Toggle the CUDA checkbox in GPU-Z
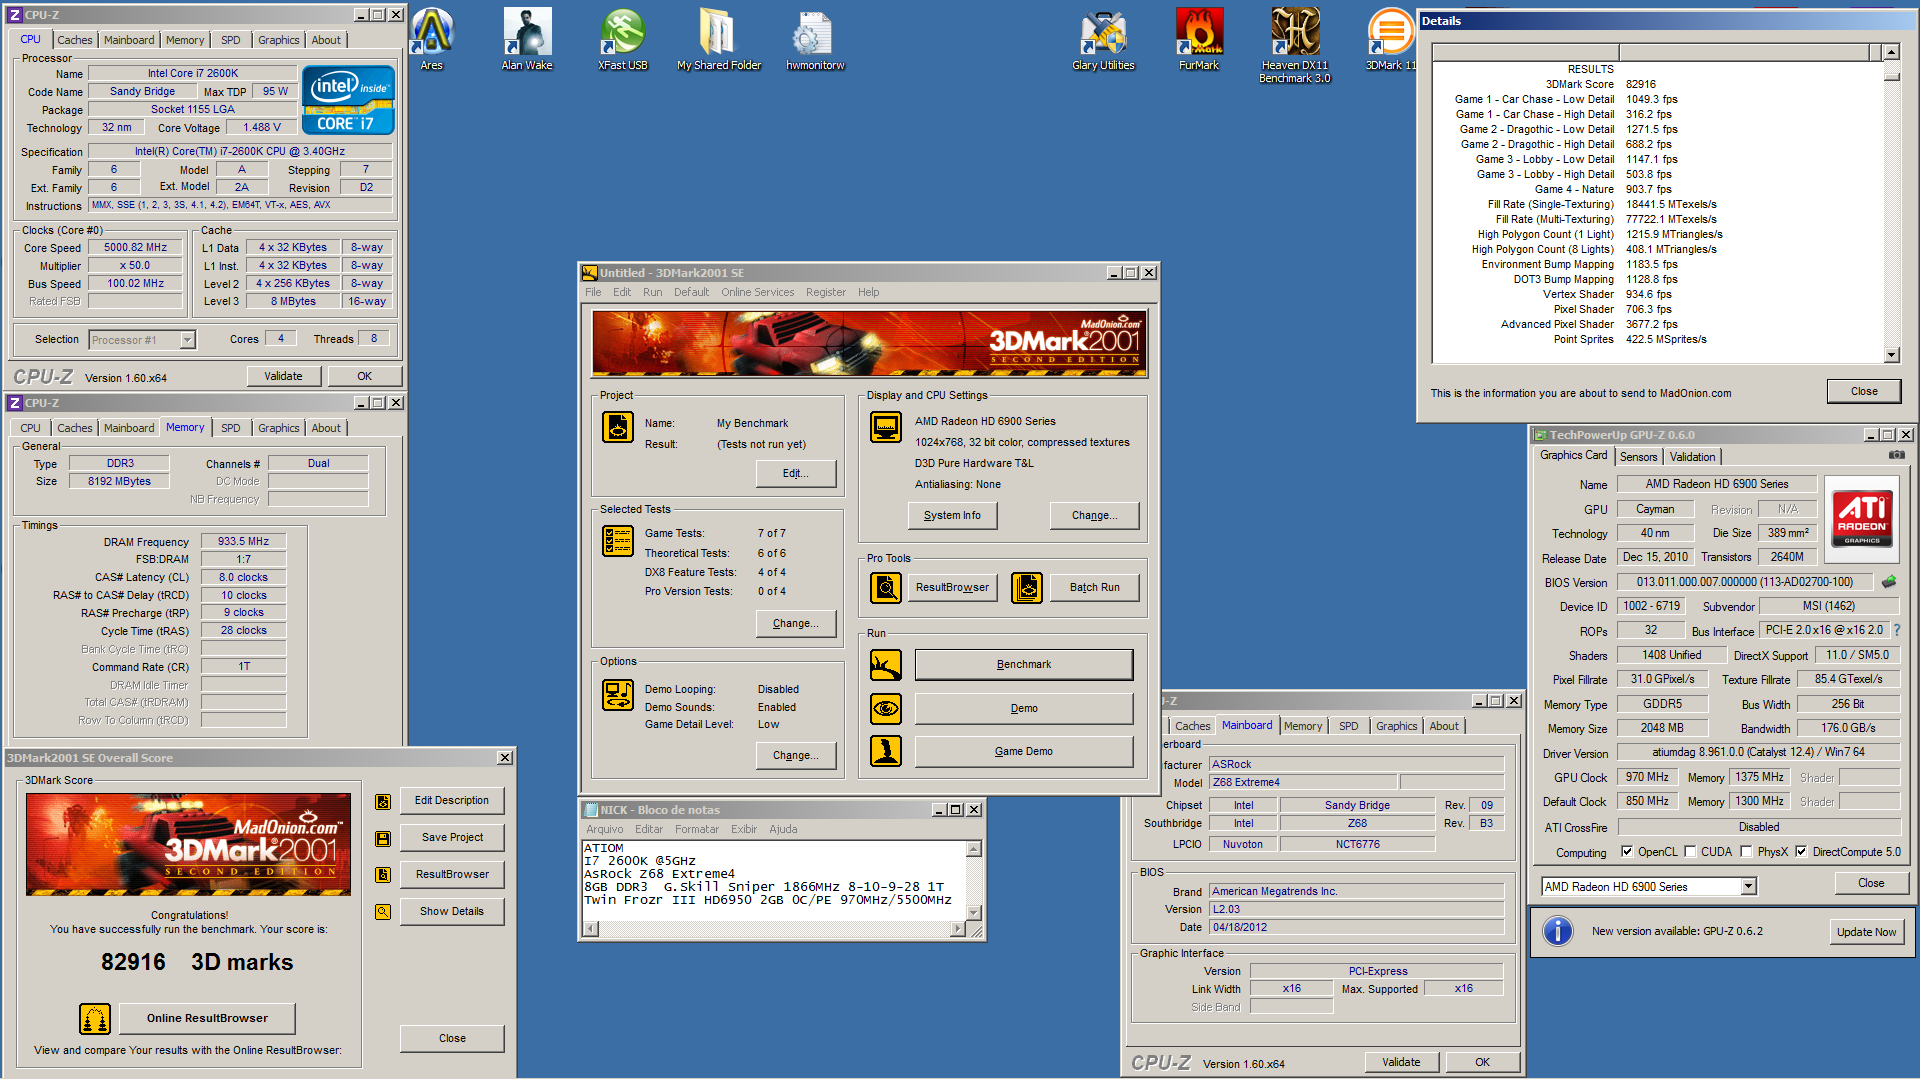Image resolution: width=1920 pixels, height=1080 pixels. 1690,852
